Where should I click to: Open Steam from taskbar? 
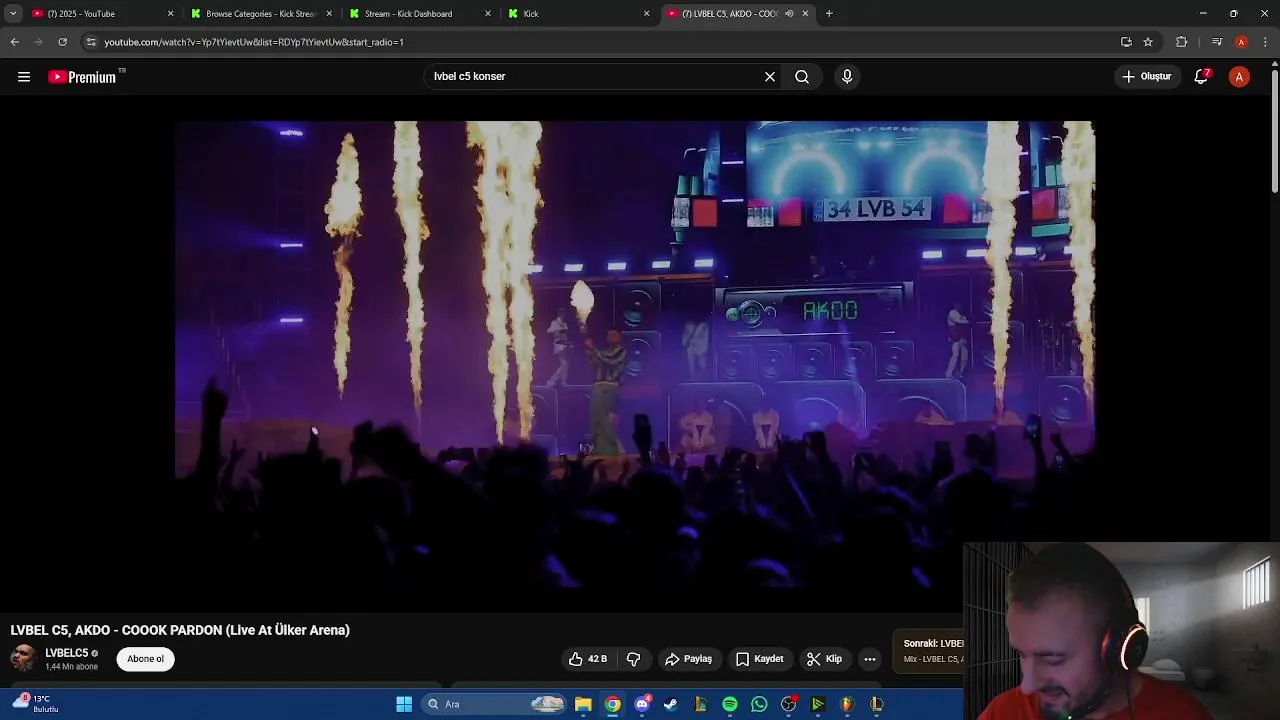click(671, 704)
